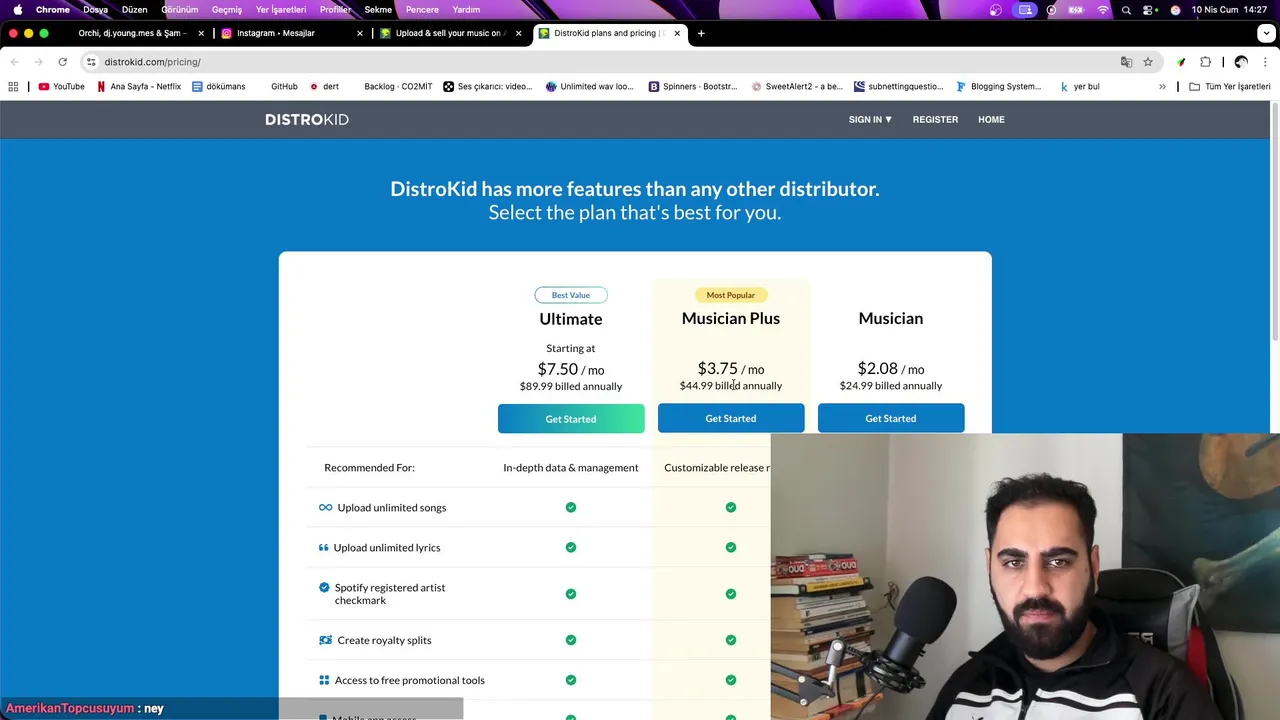Expand hidden bookmarks with double chevron
This screenshot has height=720, width=1280.
pyautogui.click(x=1162, y=87)
